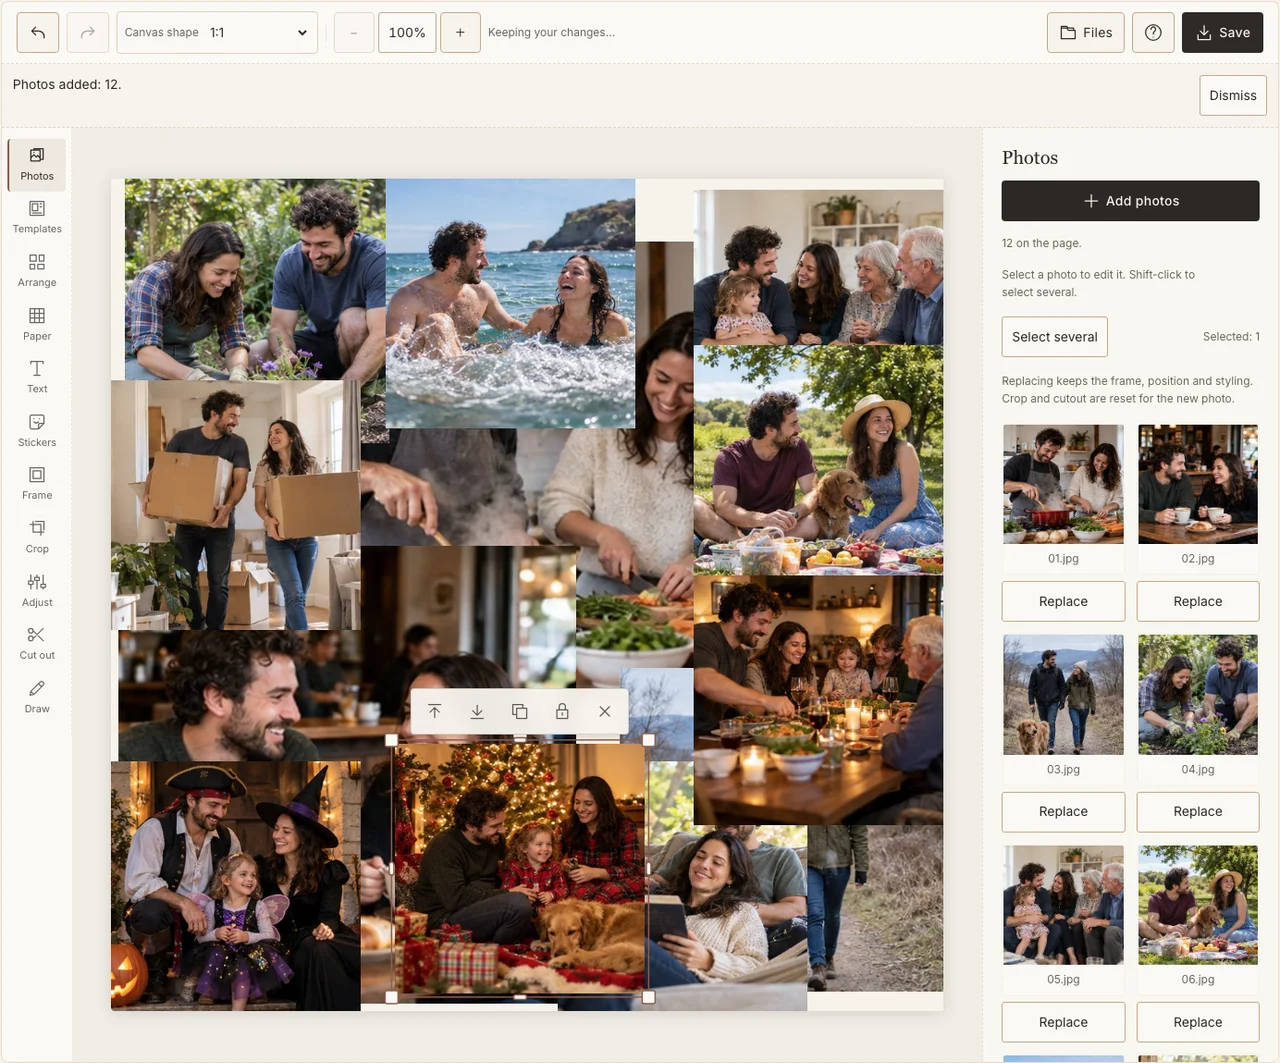This screenshot has height=1063, width=1280.
Task: Toggle Select several mode
Action: pos(1055,337)
